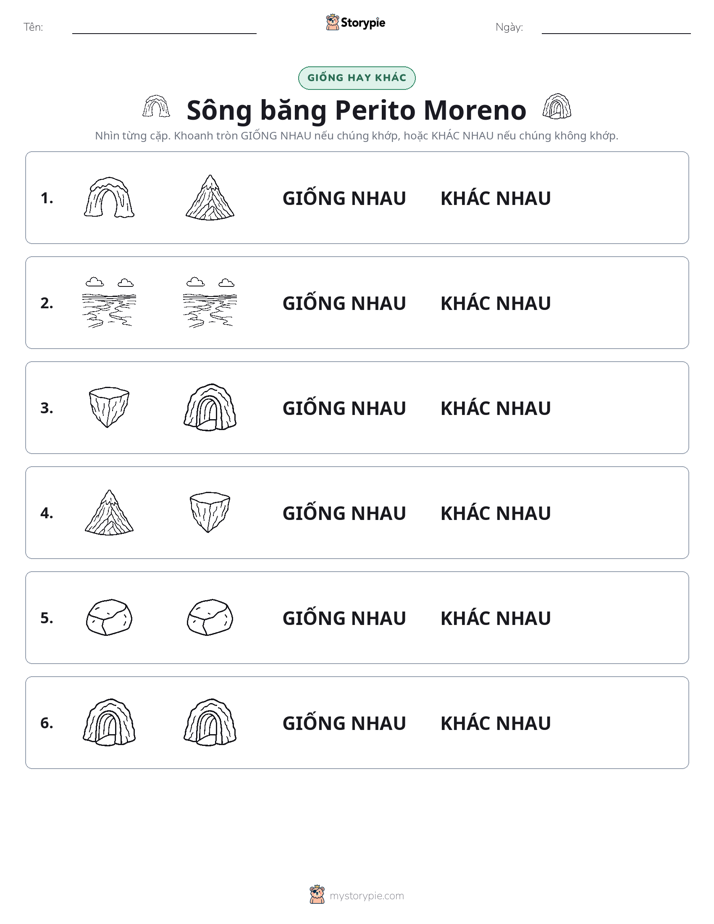
Task: Select the ice cave icon in row 3
Action: coord(210,407)
